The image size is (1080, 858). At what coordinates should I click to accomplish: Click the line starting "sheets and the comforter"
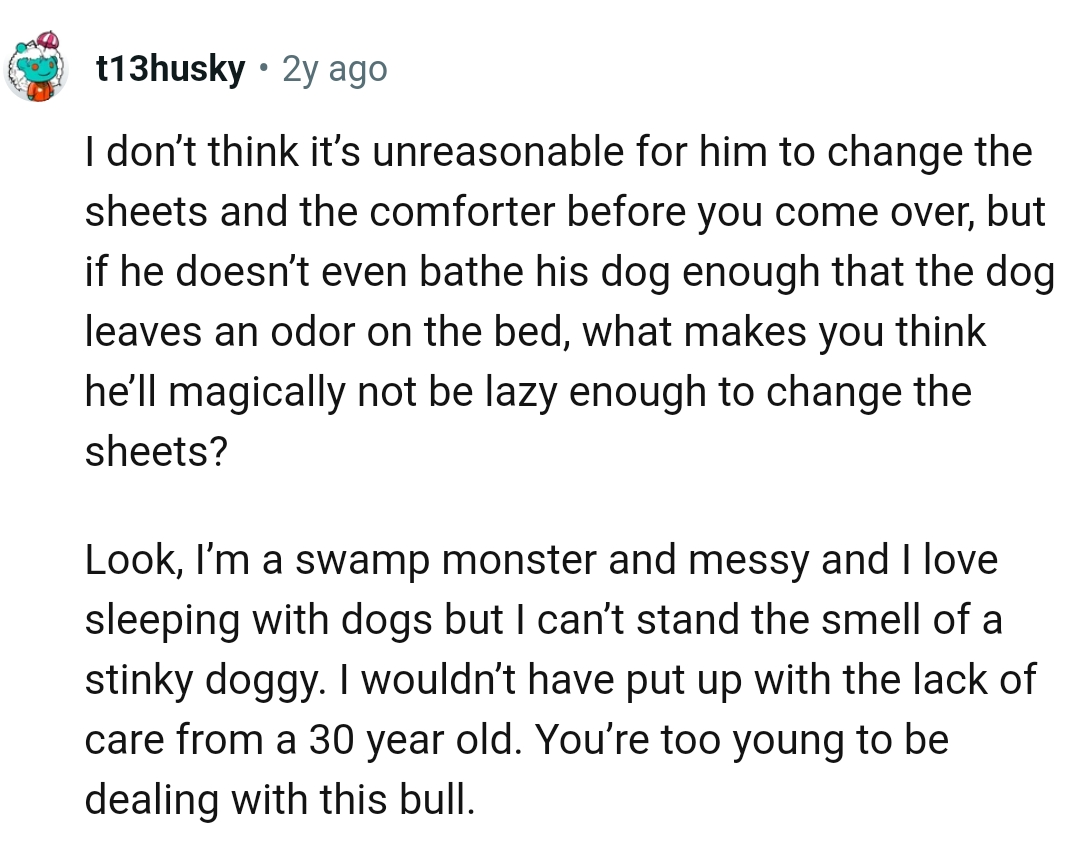(565, 212)
